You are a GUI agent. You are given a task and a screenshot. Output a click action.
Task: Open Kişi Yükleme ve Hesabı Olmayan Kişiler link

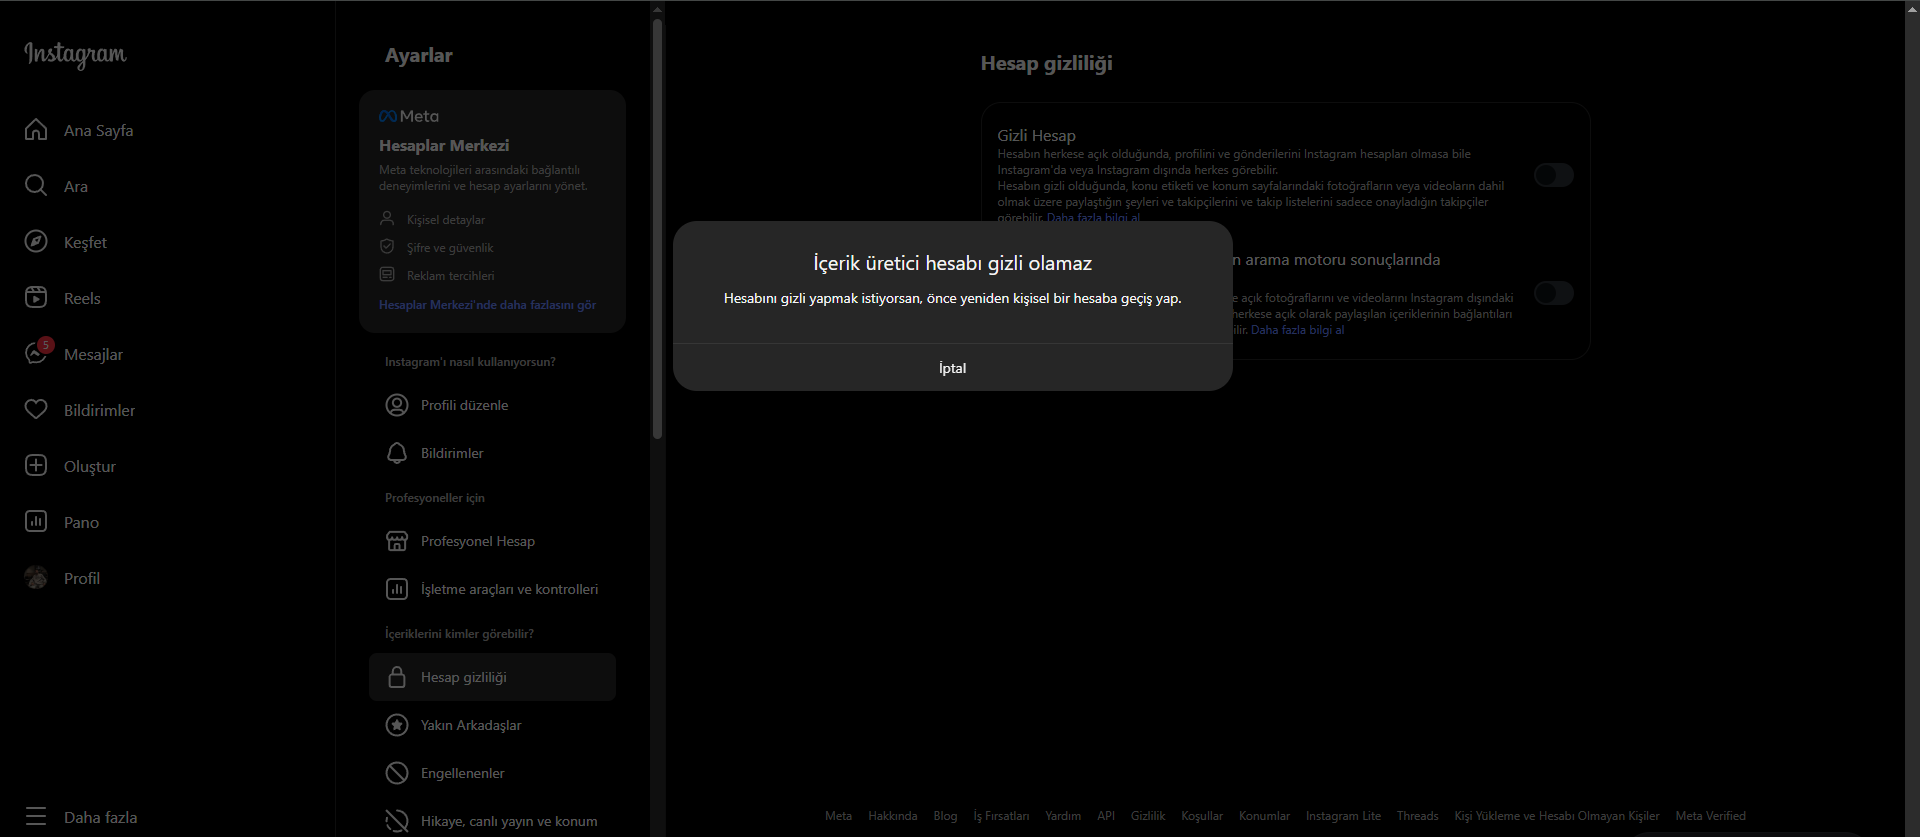1556,816
